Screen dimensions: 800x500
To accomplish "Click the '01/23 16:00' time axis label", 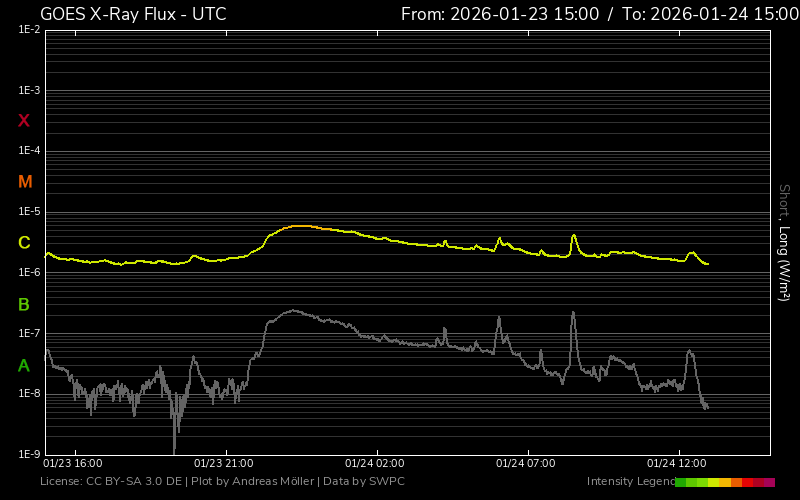I will click(72, 463).
